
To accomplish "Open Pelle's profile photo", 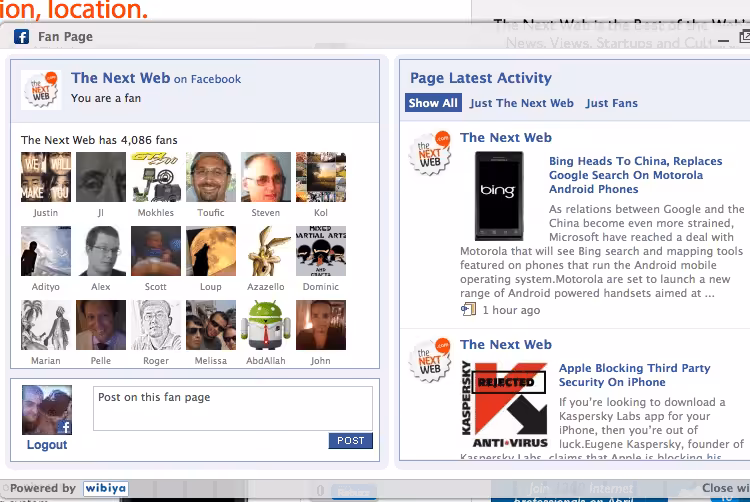I will coord(101,325).
